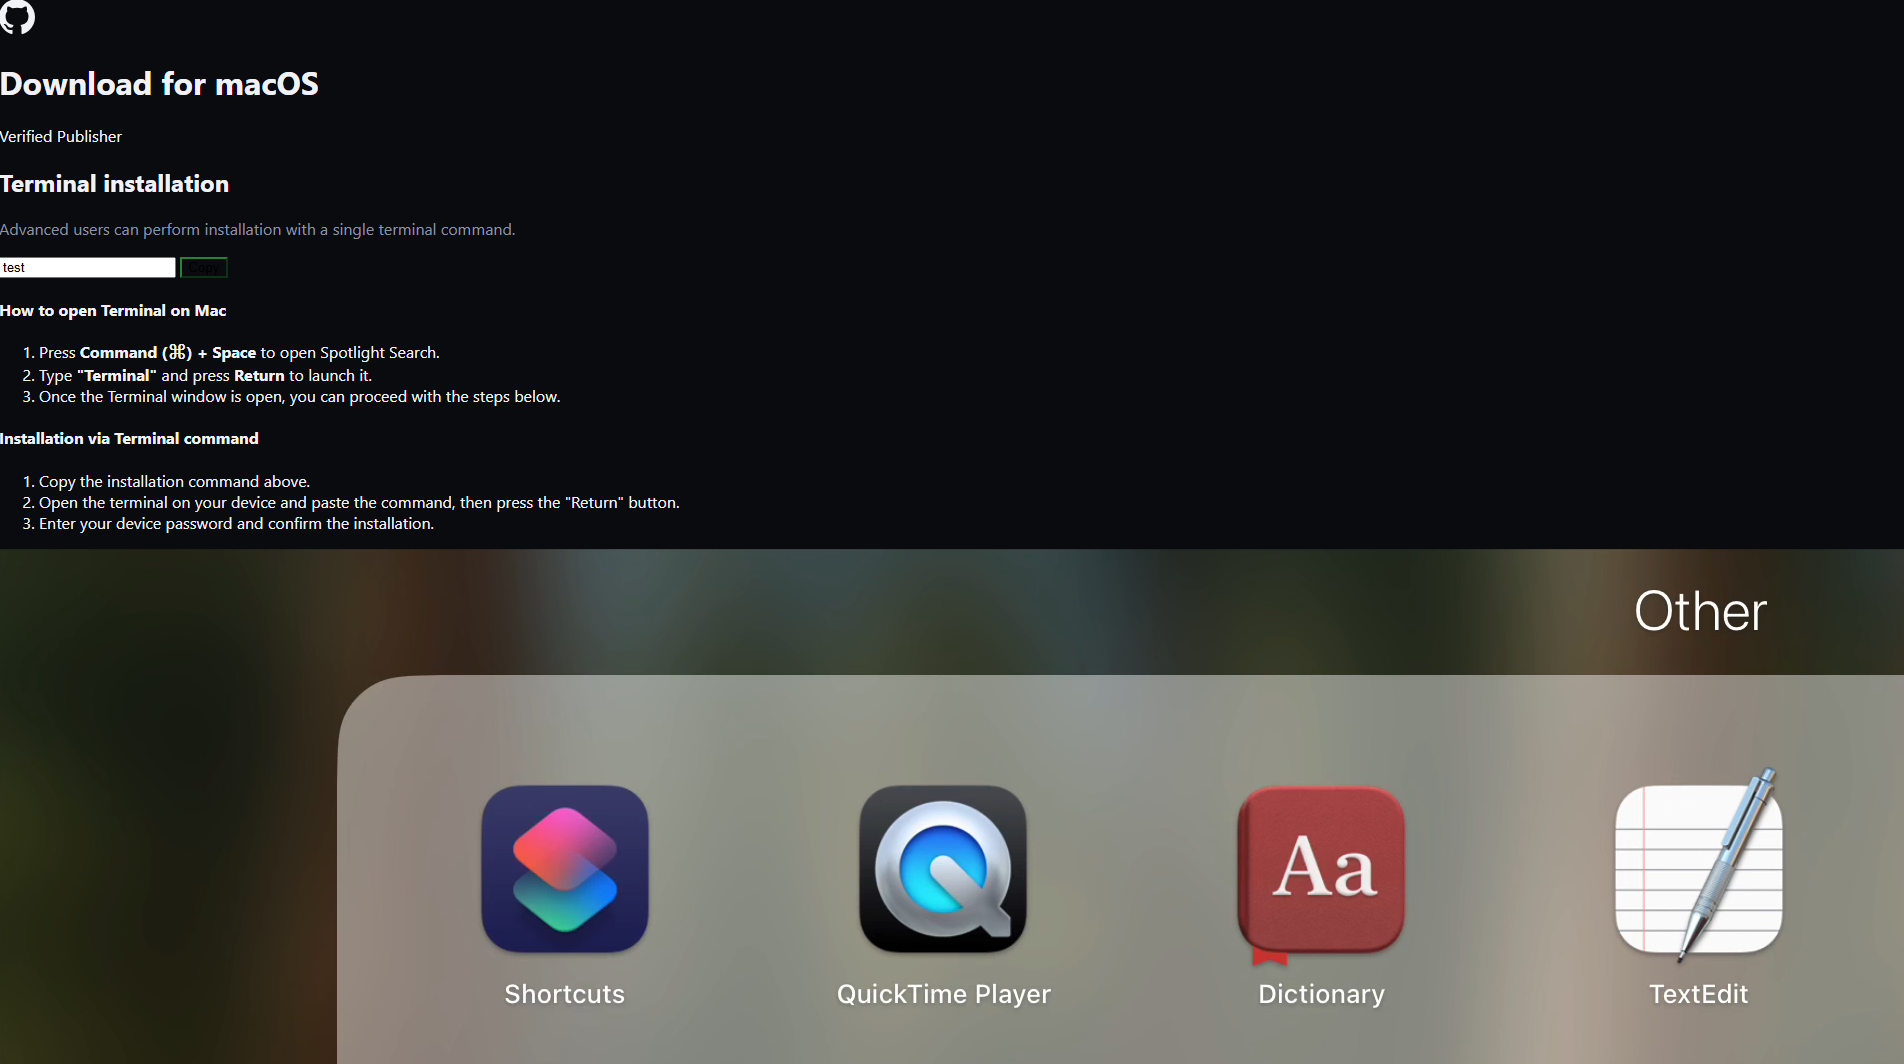Open the Dictionary app icon

pyautogui.click(x=1321, y=873)
